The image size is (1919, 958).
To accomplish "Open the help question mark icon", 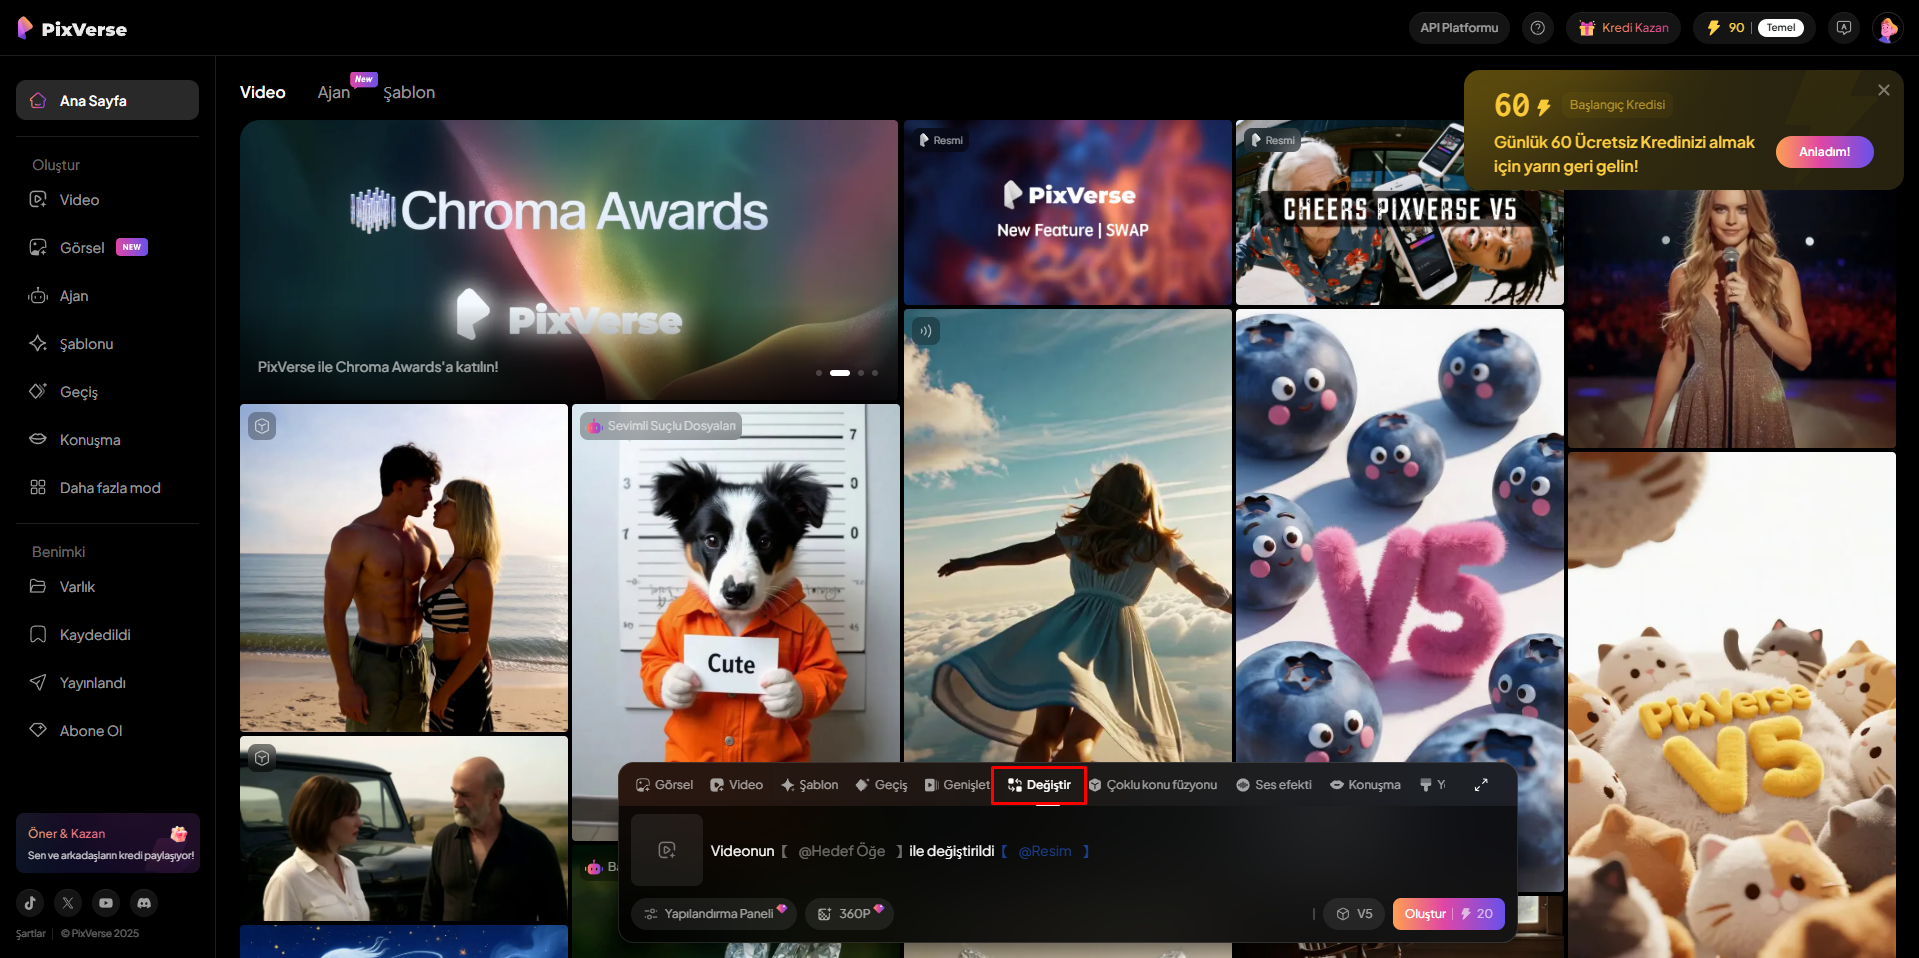I will [1538, 28].
